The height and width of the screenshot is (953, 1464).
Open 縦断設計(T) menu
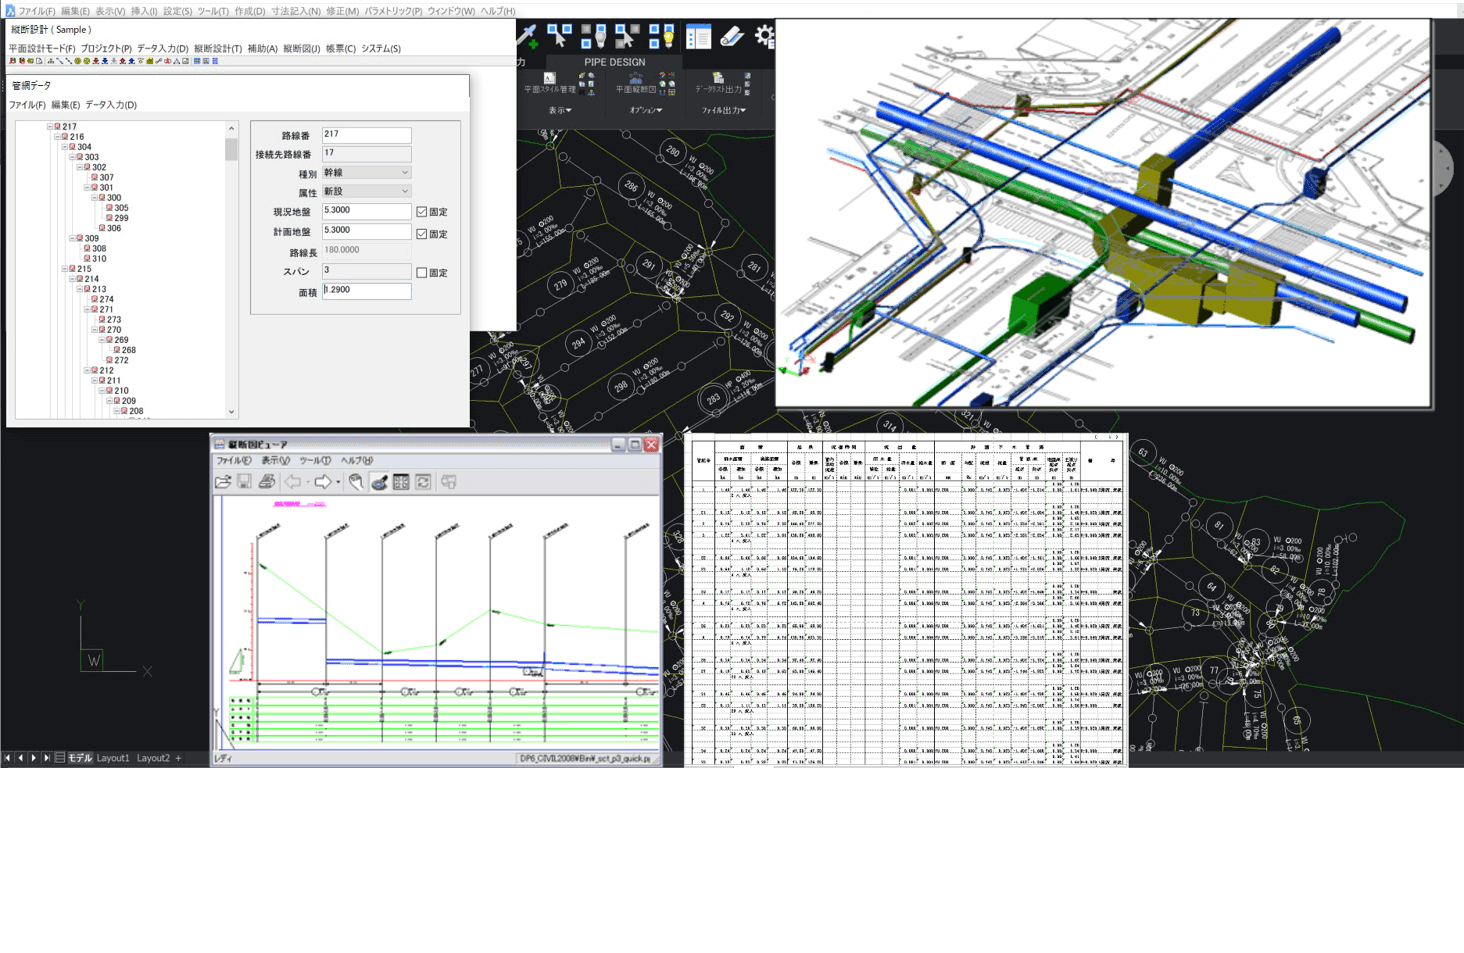tap(218, 48)
